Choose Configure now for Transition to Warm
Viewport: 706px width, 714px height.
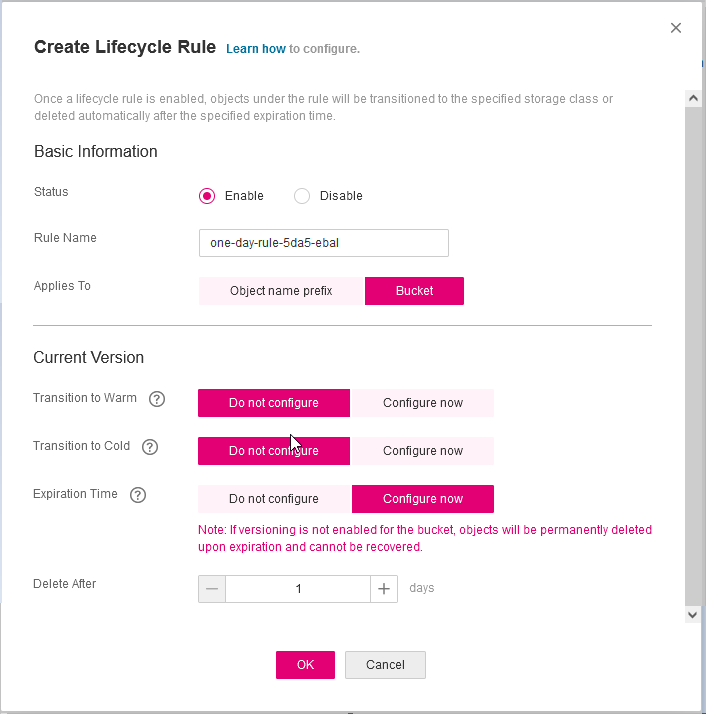[422, 403]
